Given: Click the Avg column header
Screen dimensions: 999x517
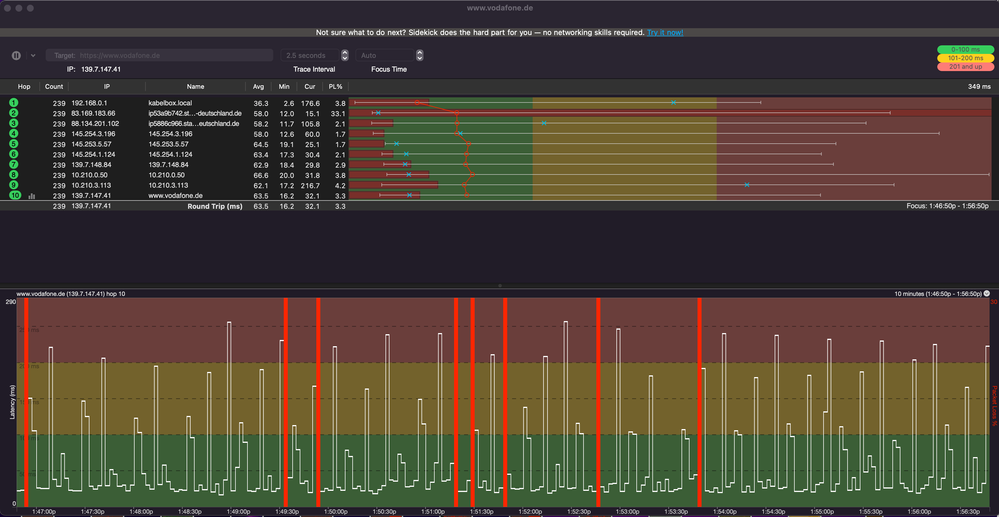Looking at the screenshot, I should pos(258,86).
